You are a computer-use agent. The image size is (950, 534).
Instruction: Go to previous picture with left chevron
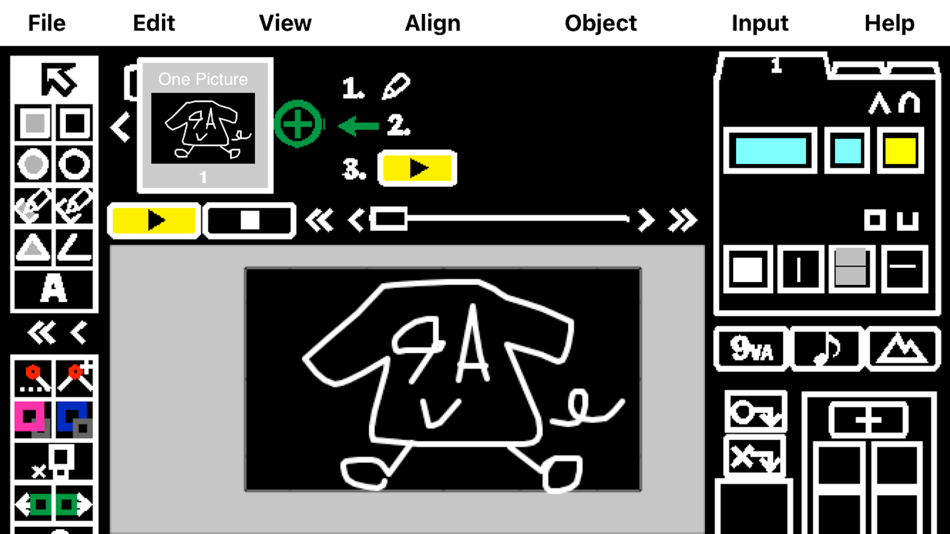[120, 127]
